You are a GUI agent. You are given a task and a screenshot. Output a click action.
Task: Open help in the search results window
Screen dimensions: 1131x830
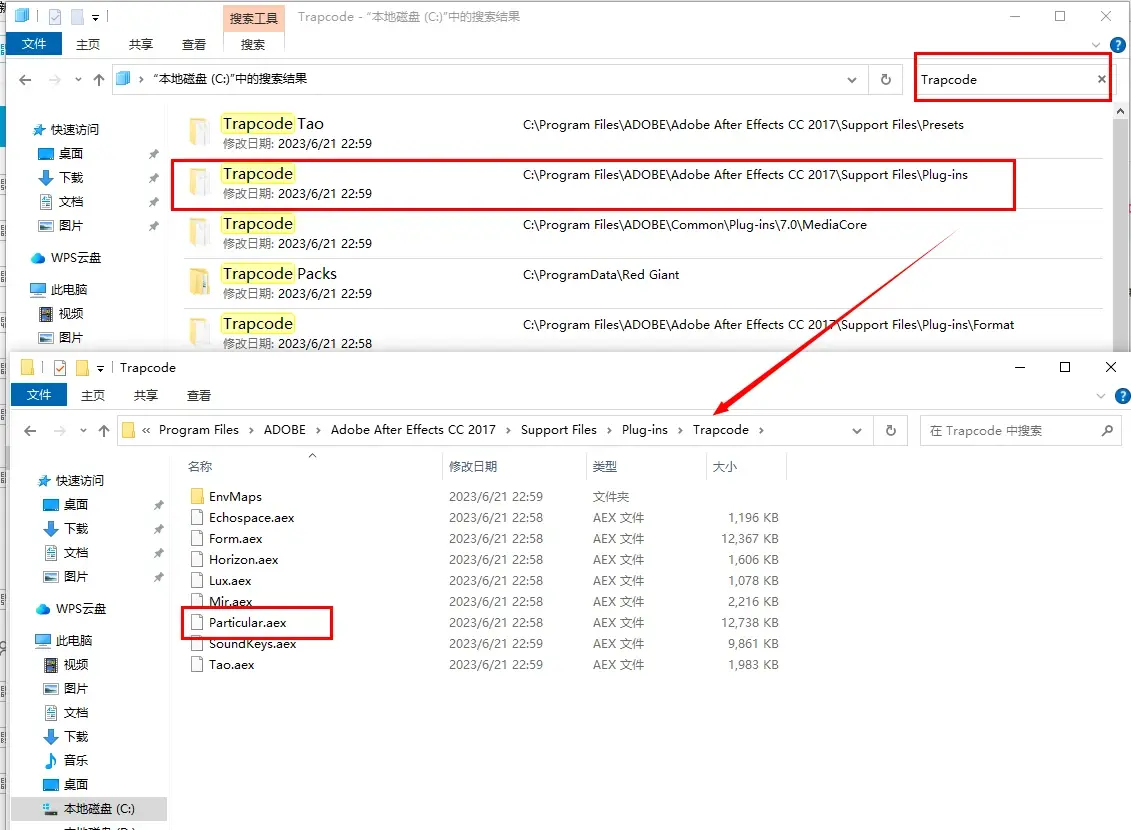pyautogui.click(x=1117, y=45)
